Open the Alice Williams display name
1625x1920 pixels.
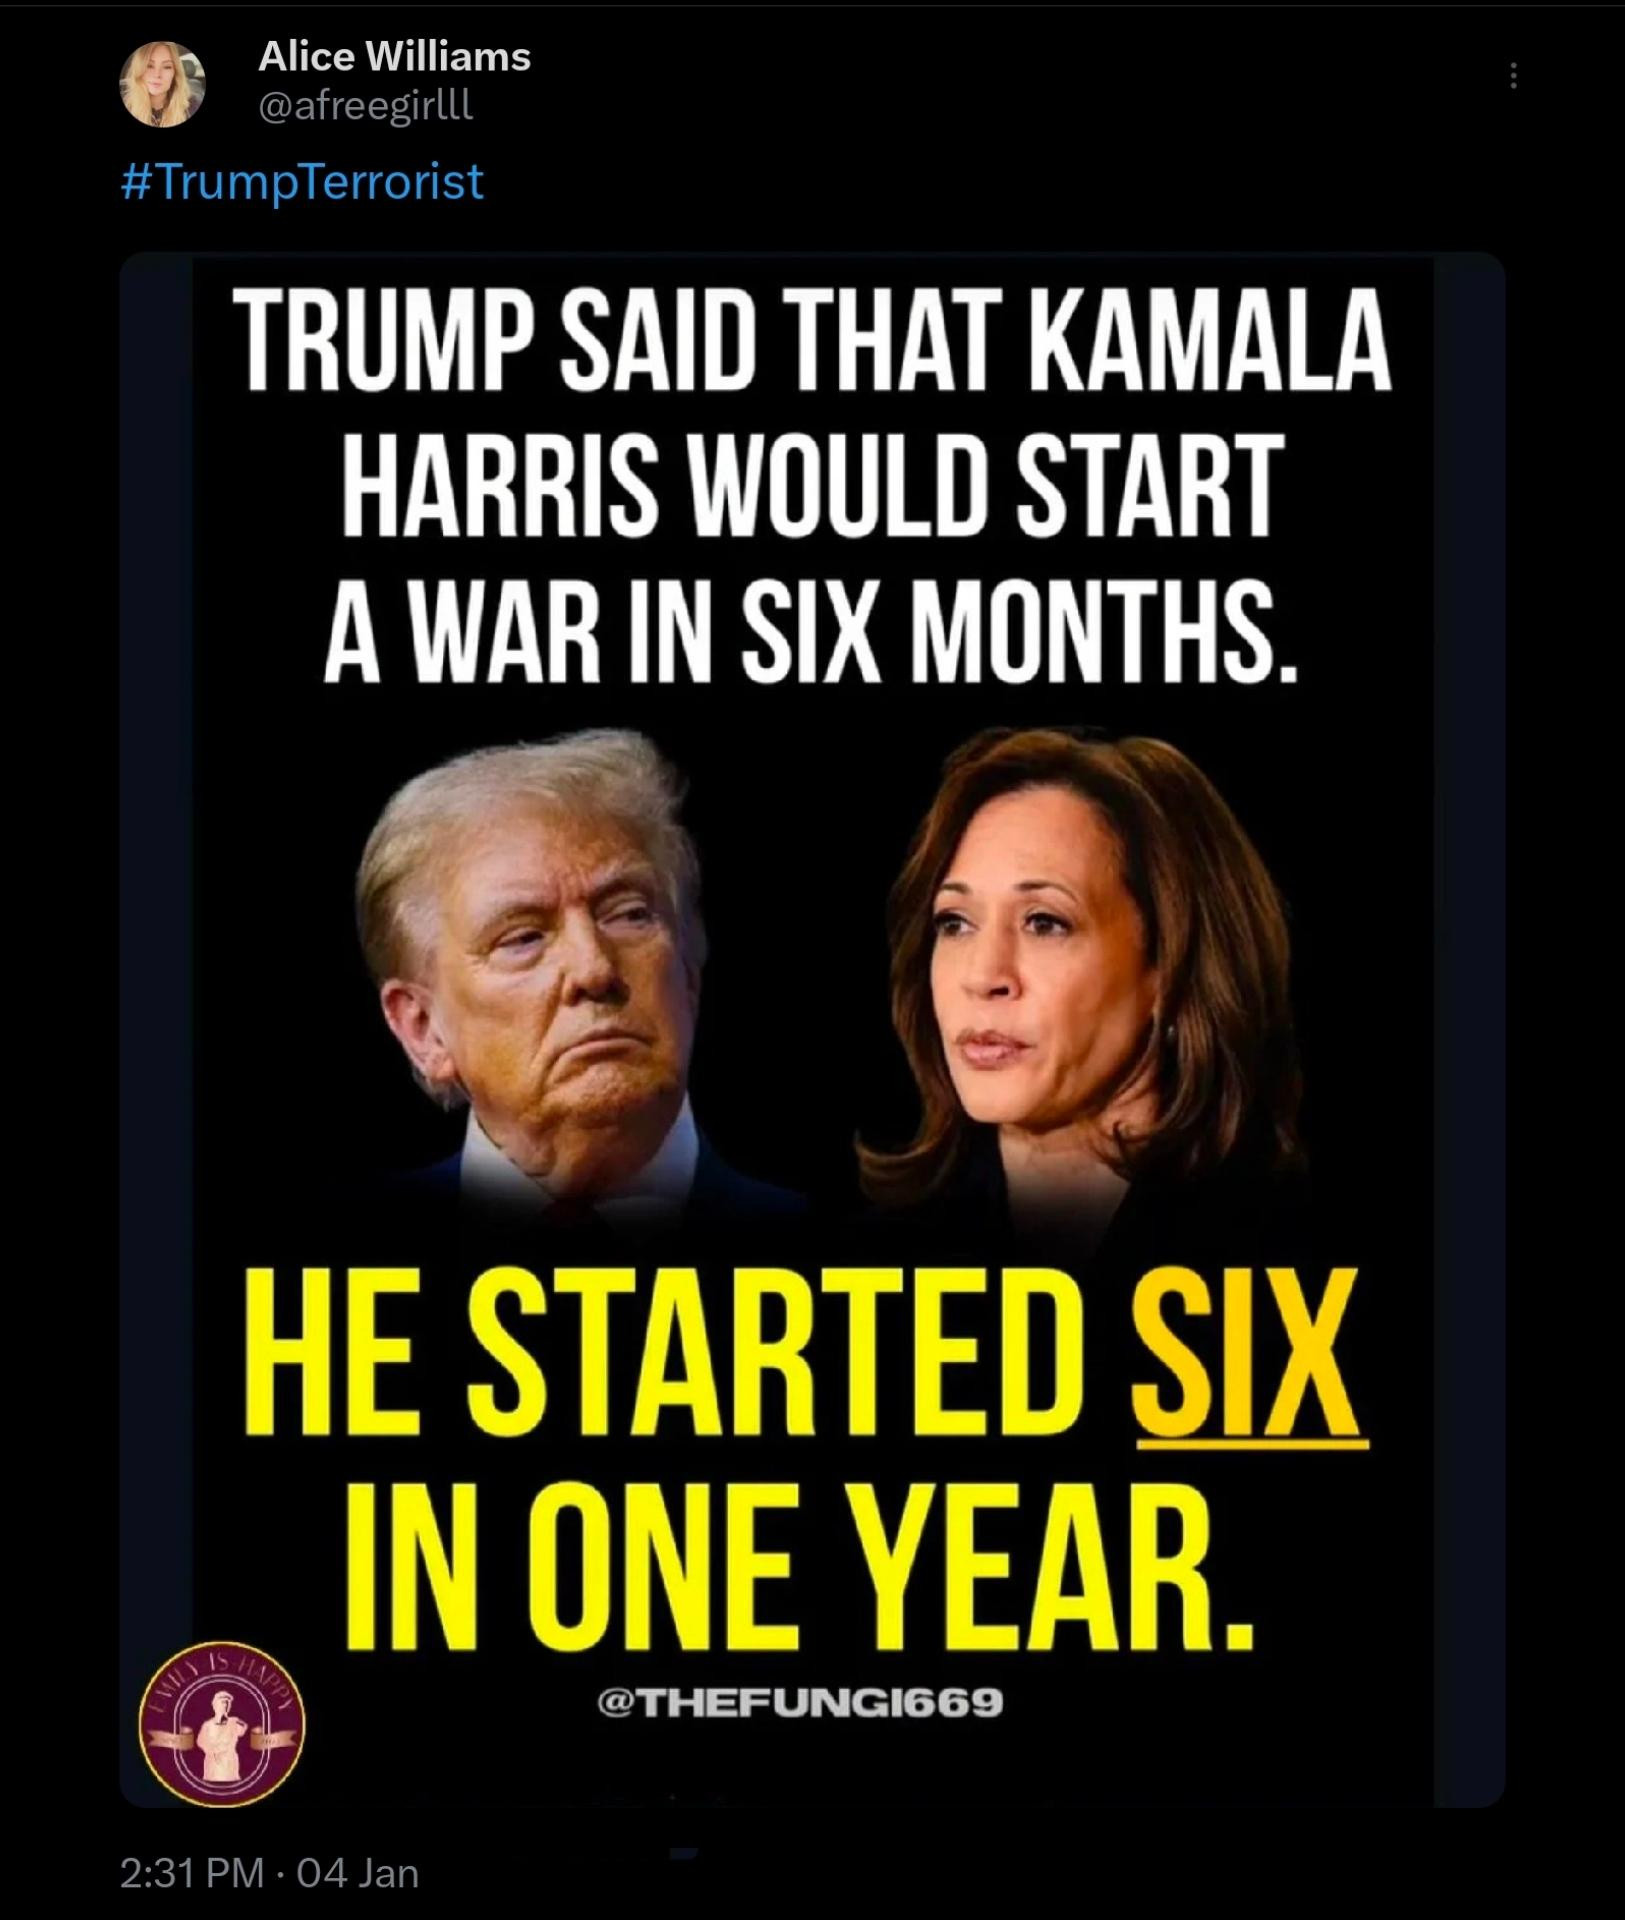click(394, 57)
